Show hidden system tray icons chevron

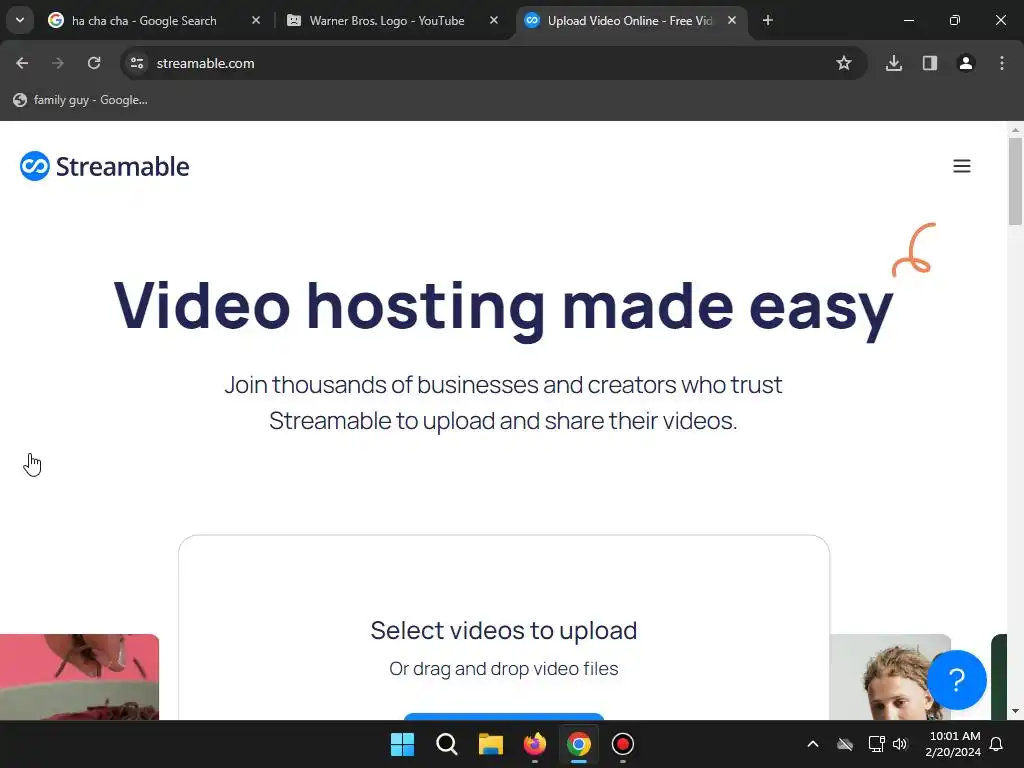point(813,744)
